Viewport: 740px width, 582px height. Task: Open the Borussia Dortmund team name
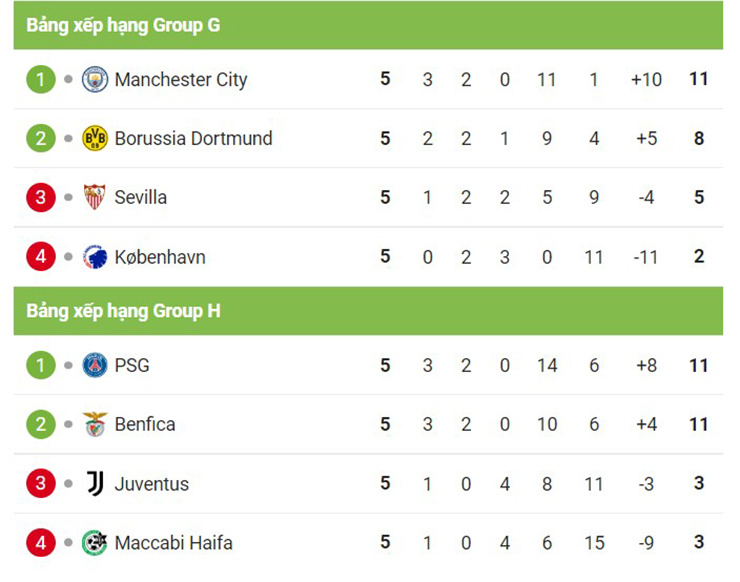pos(193,138)
